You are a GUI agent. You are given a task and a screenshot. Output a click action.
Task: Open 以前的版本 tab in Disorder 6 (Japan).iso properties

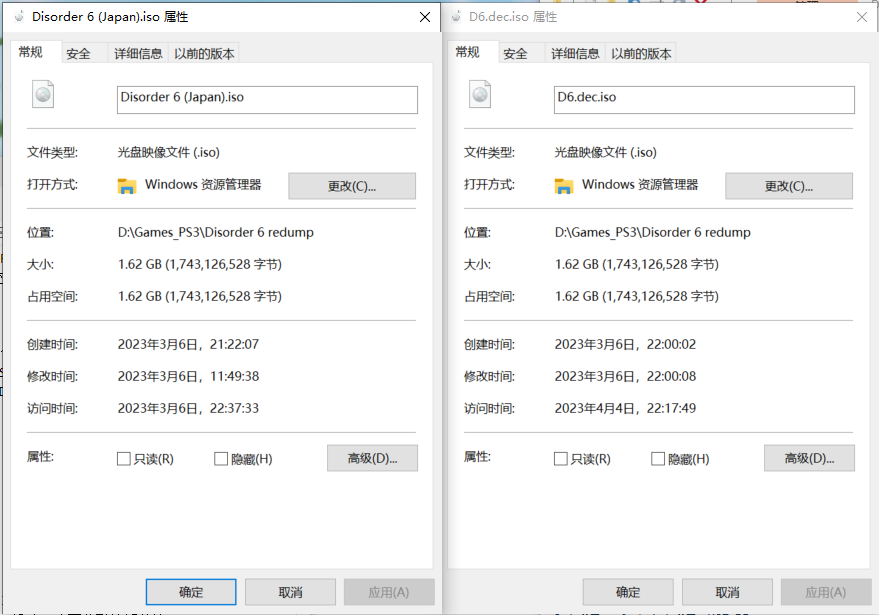[x=204, y=53]
